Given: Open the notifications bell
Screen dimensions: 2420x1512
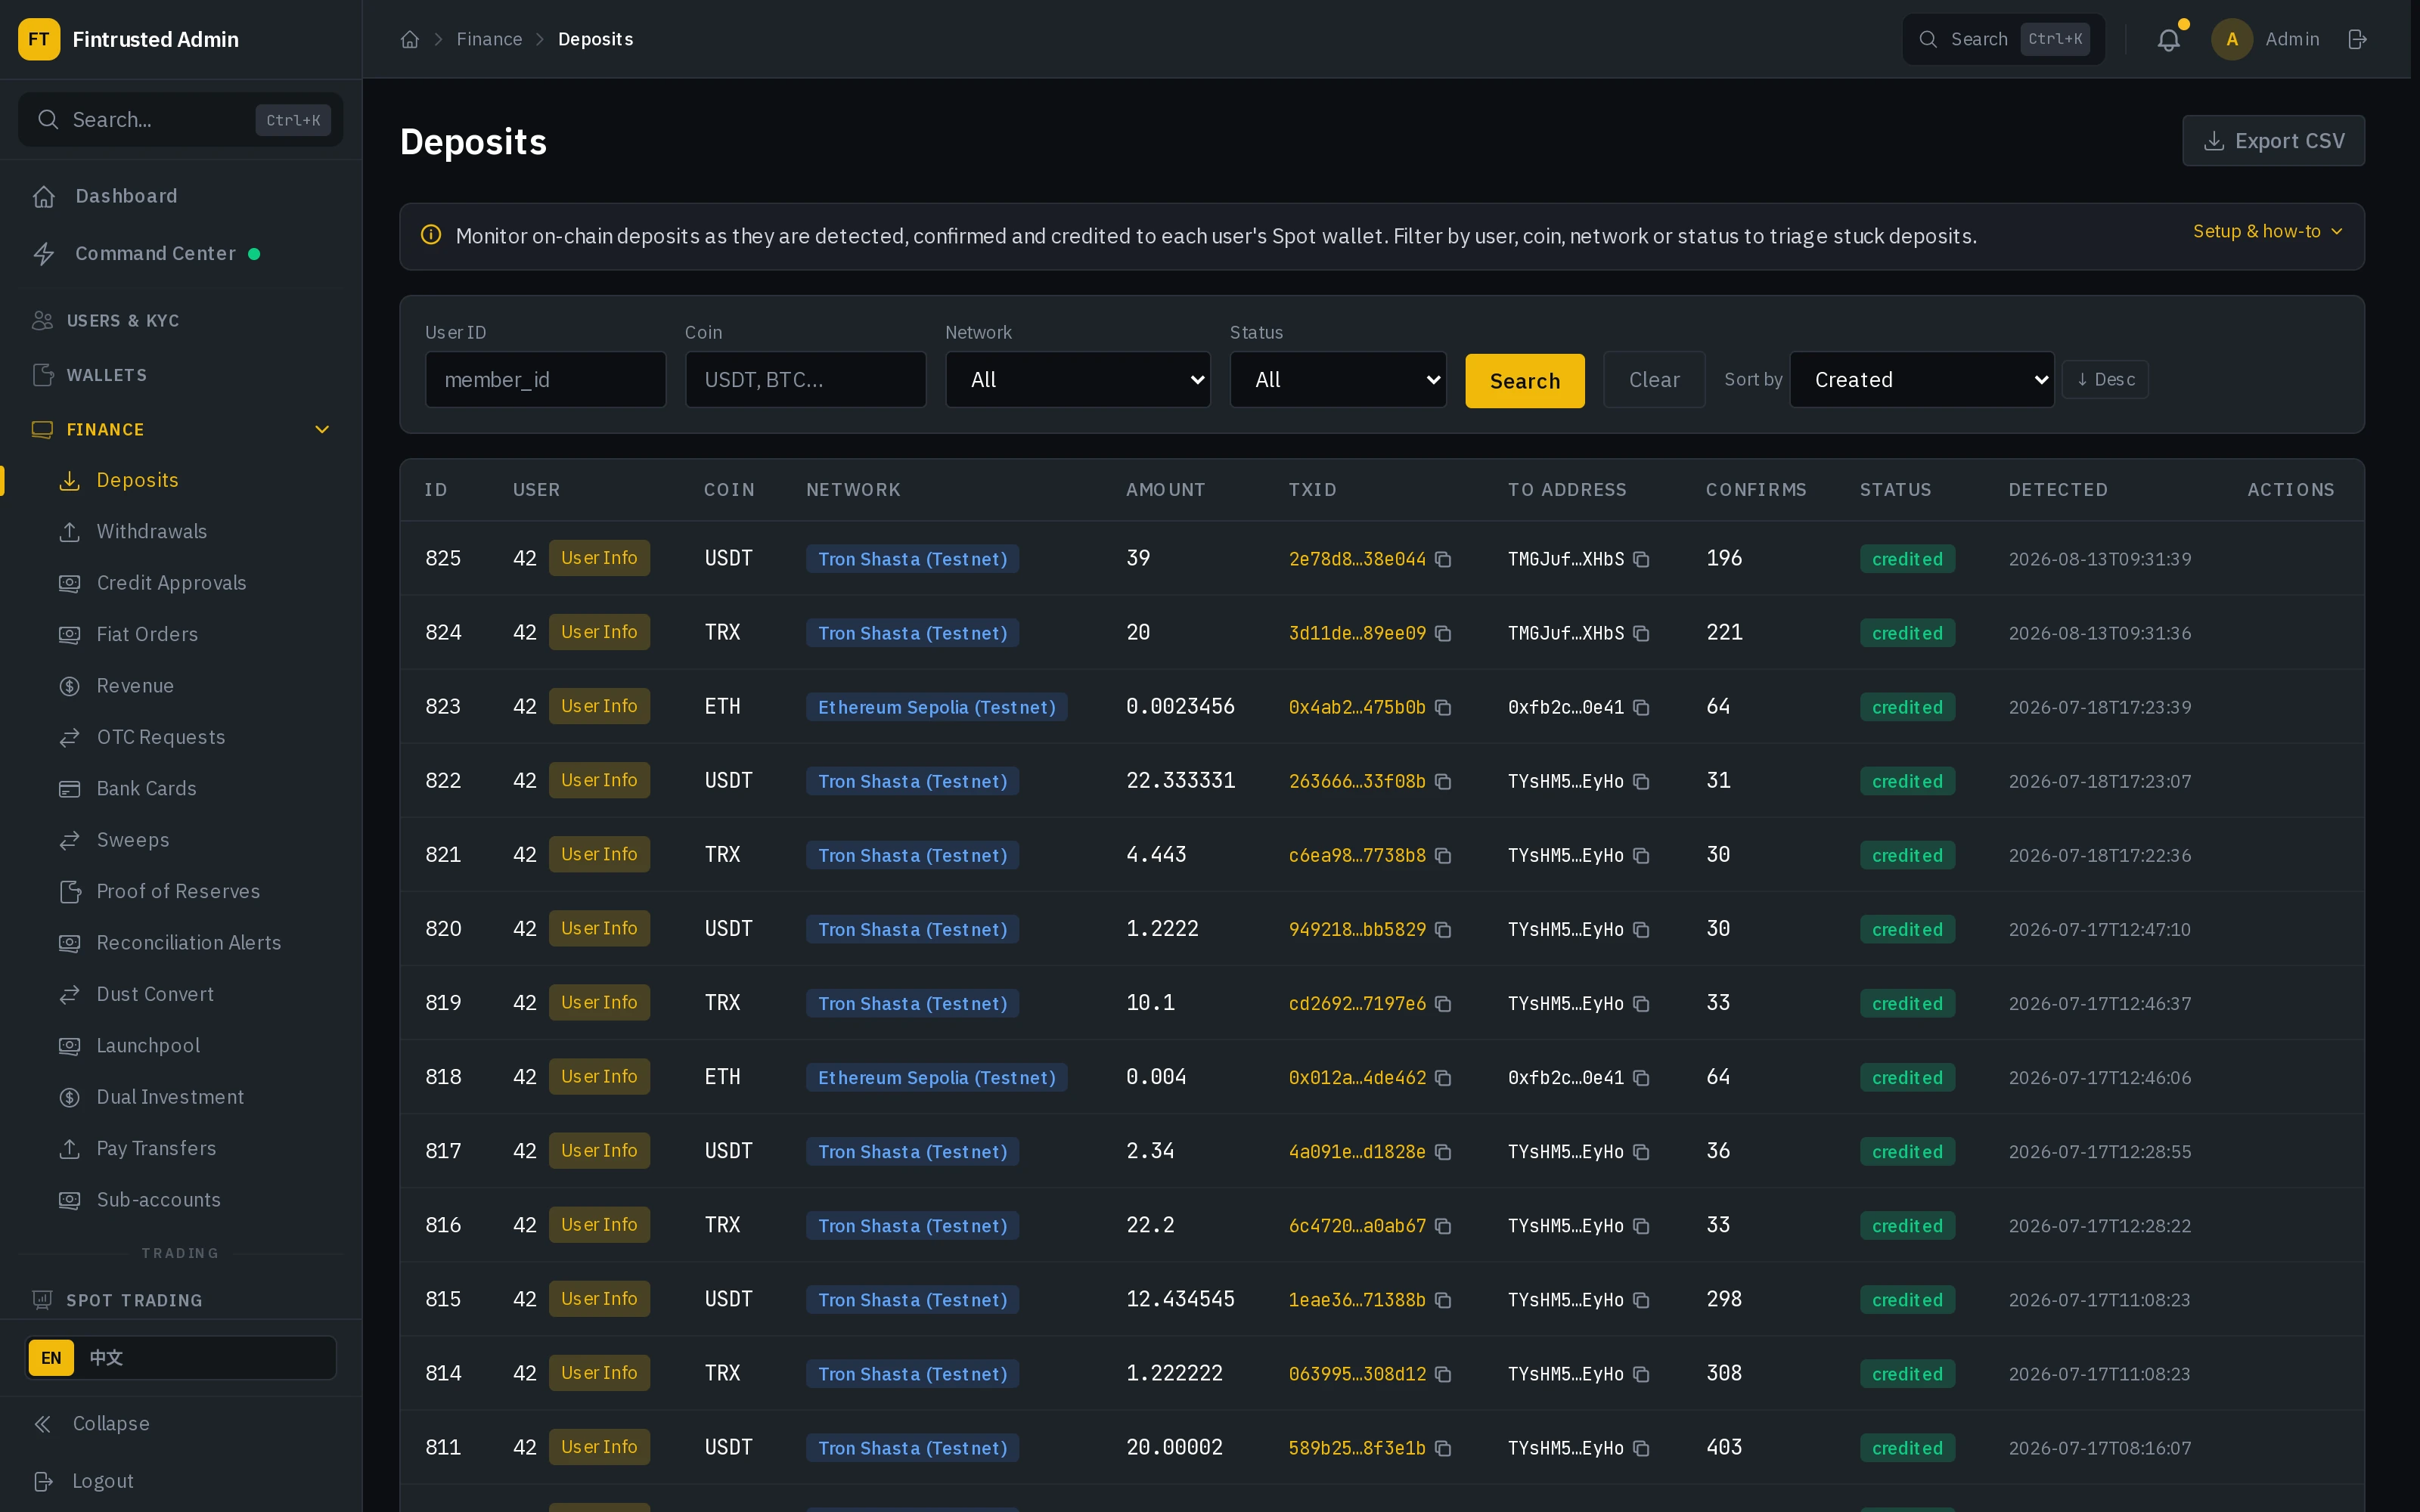Looking at the screenshot, I should point(2168,40).
